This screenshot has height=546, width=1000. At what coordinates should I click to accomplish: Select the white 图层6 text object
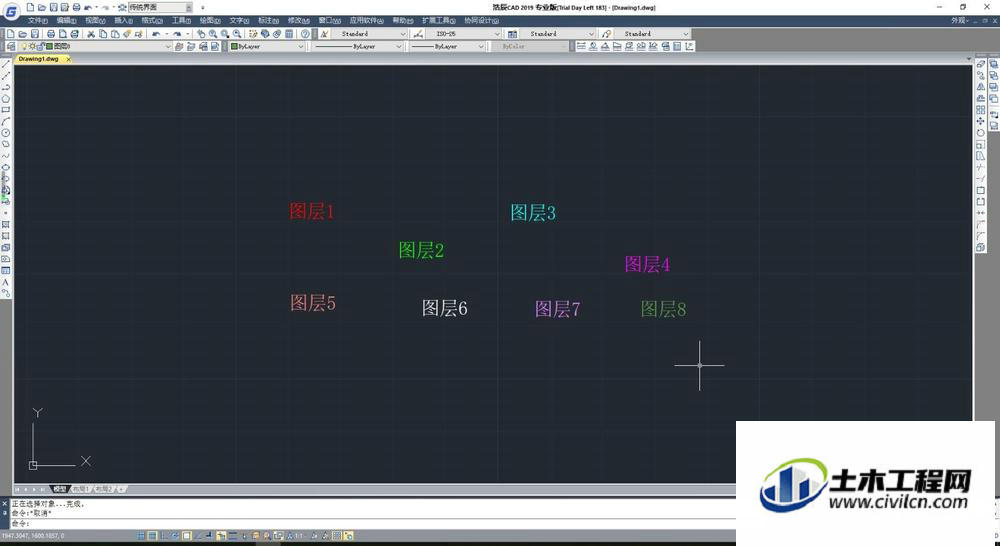pyautogui.click(x=445, y=308)
